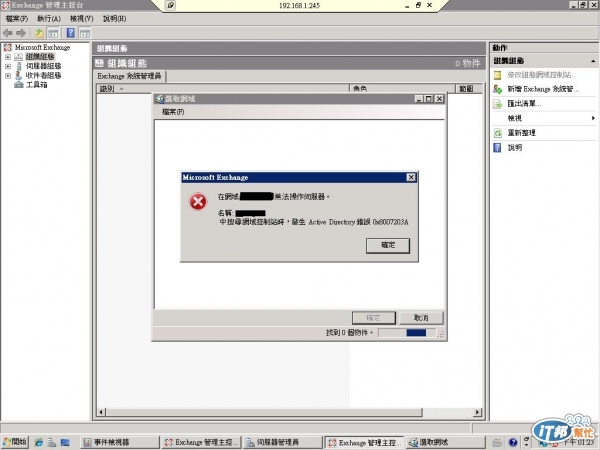
Task: Click 匯出清單... action link
Action: click(524, 104)
